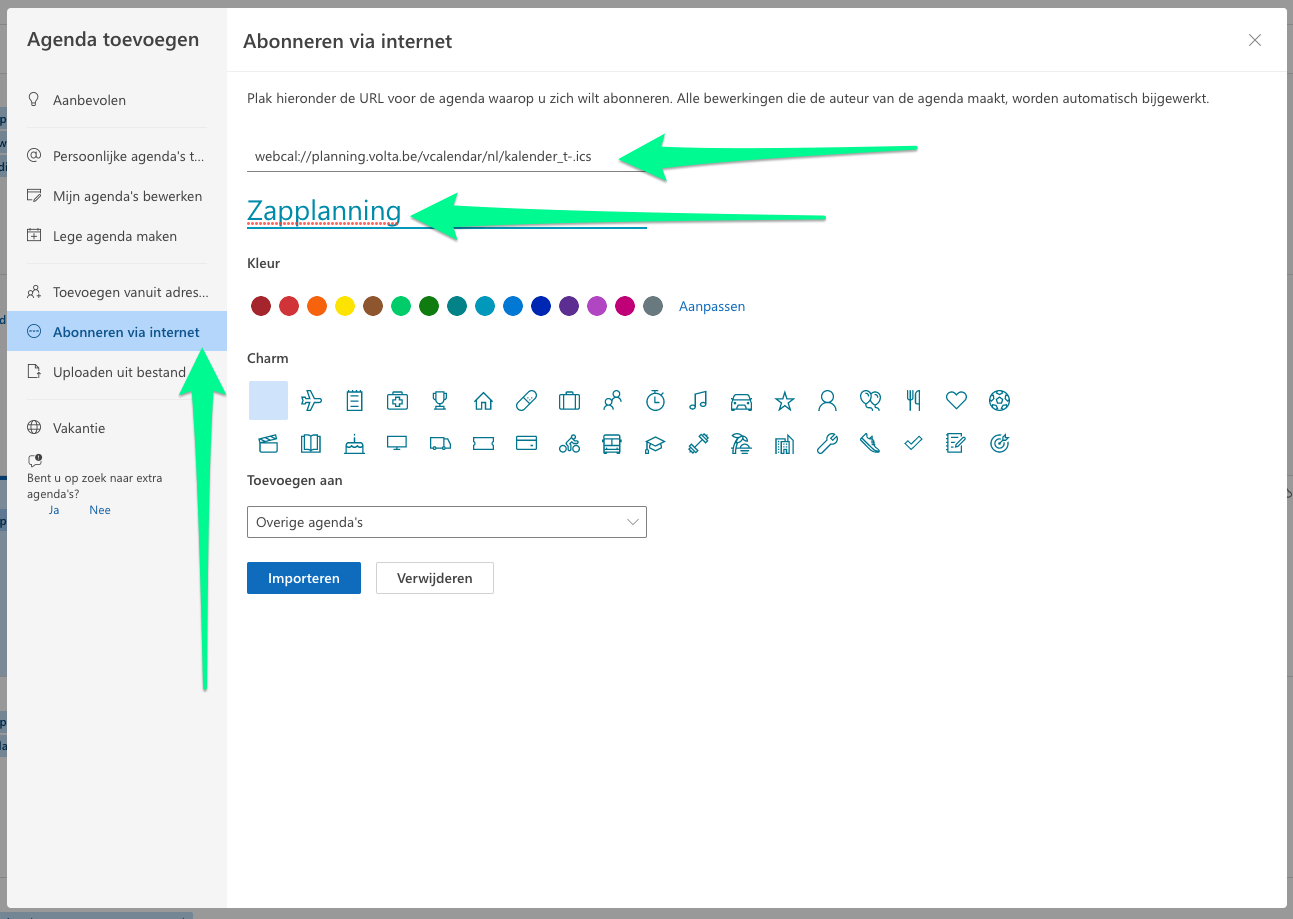The width and height of the screenshot is (1293, 919).
Task: Pick the notepad charm icon
Action: [x=354, y=401]
